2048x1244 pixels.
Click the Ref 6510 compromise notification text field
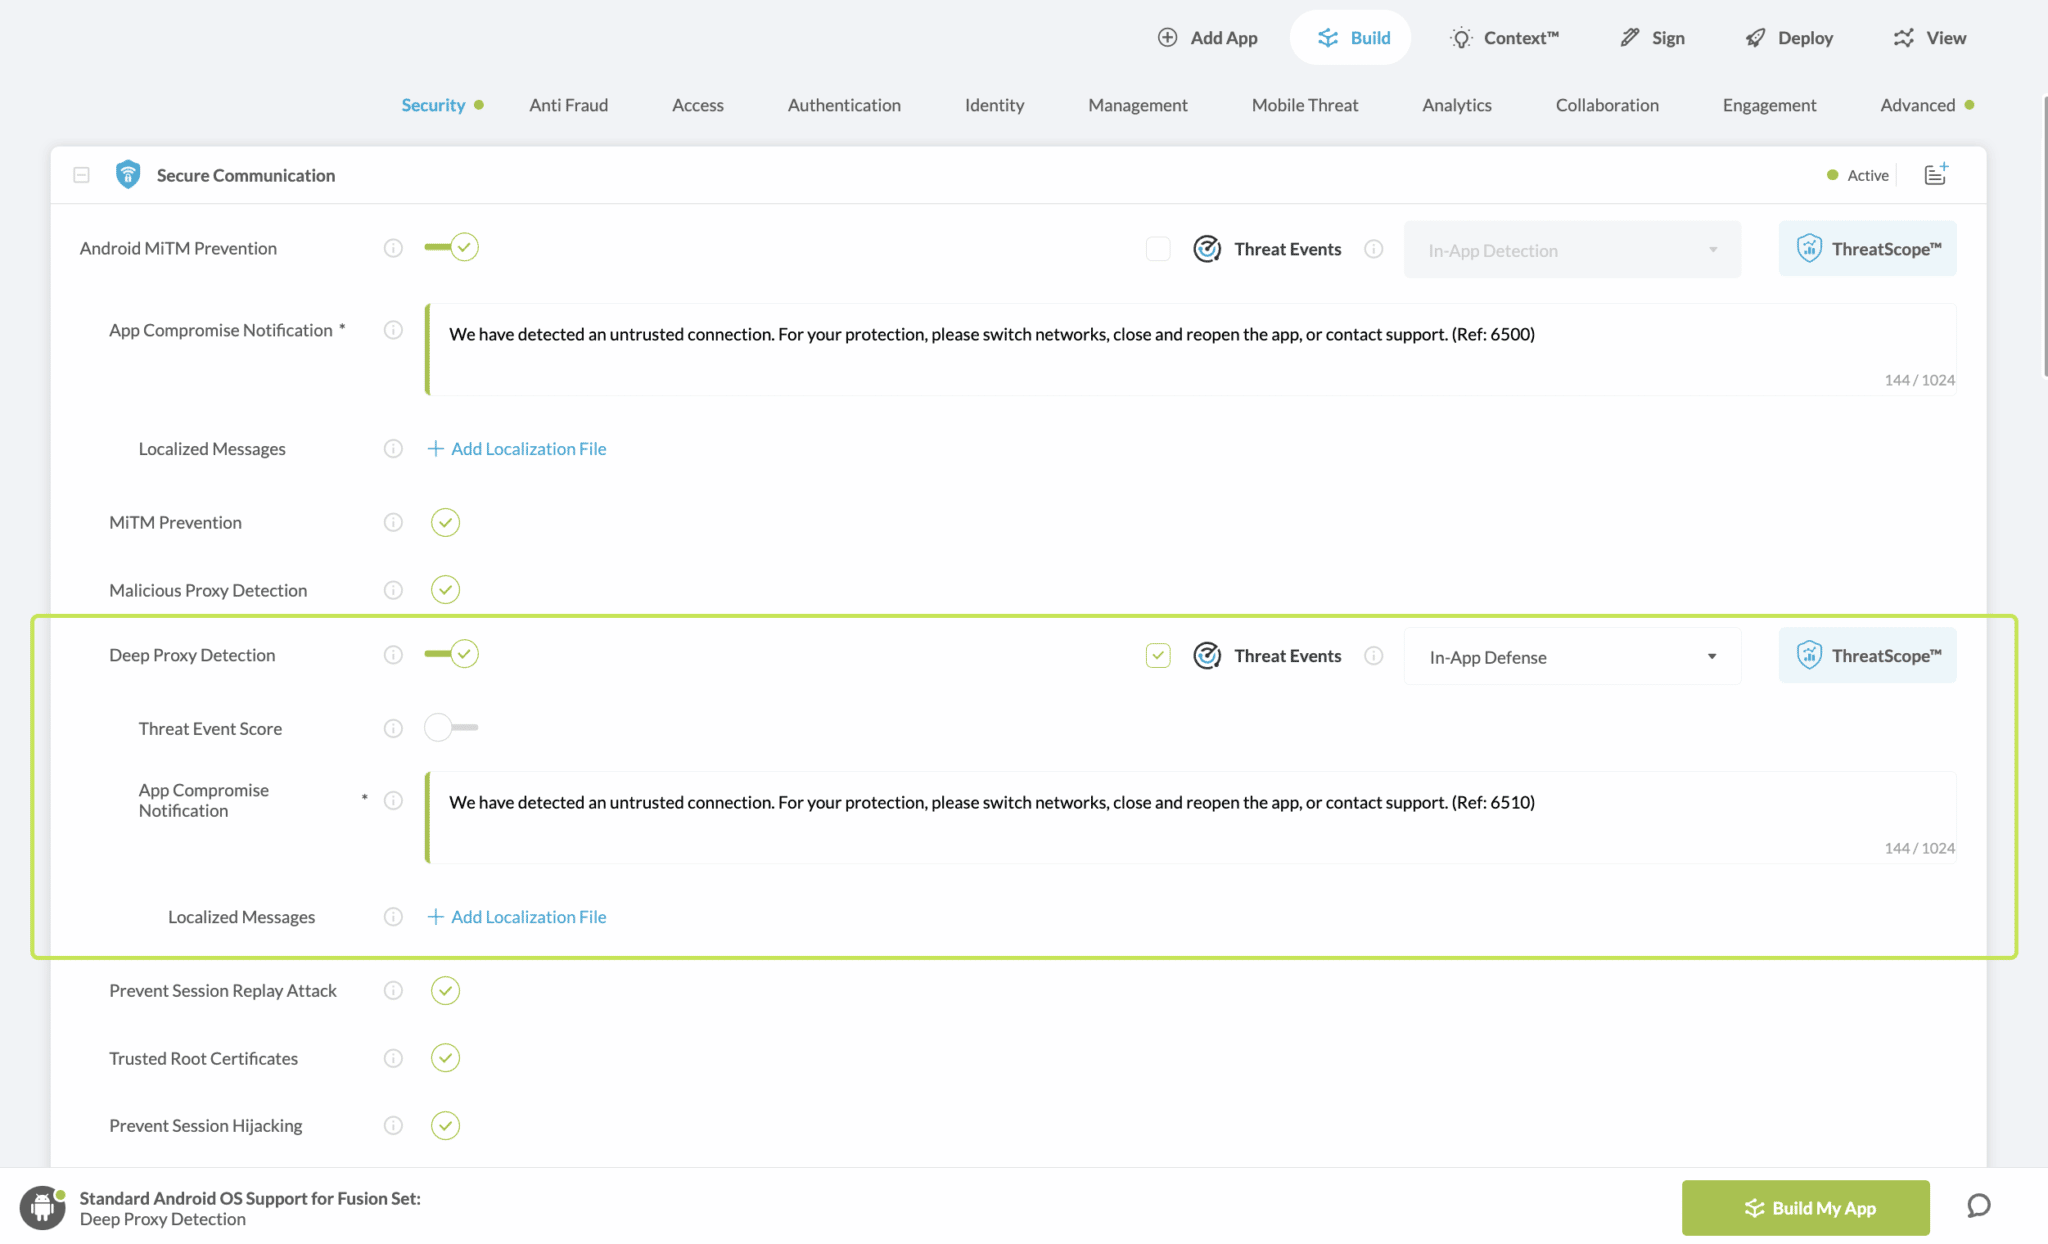coord(1190,817)
